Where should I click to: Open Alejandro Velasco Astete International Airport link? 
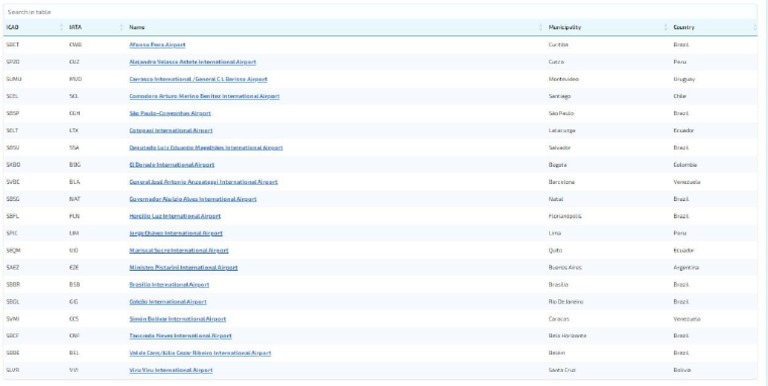point(192,62)
